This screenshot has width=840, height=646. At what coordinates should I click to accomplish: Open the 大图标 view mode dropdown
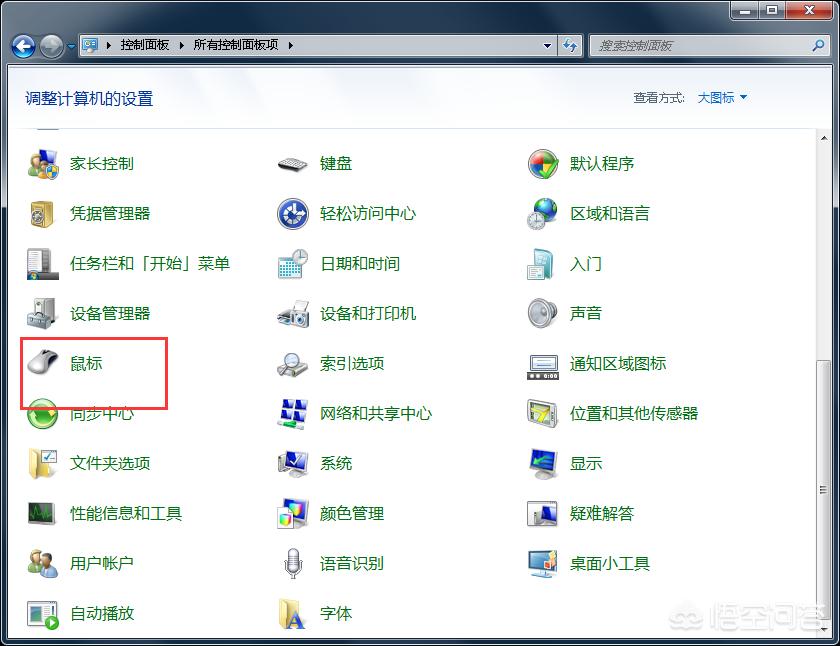tap(722, 98)
